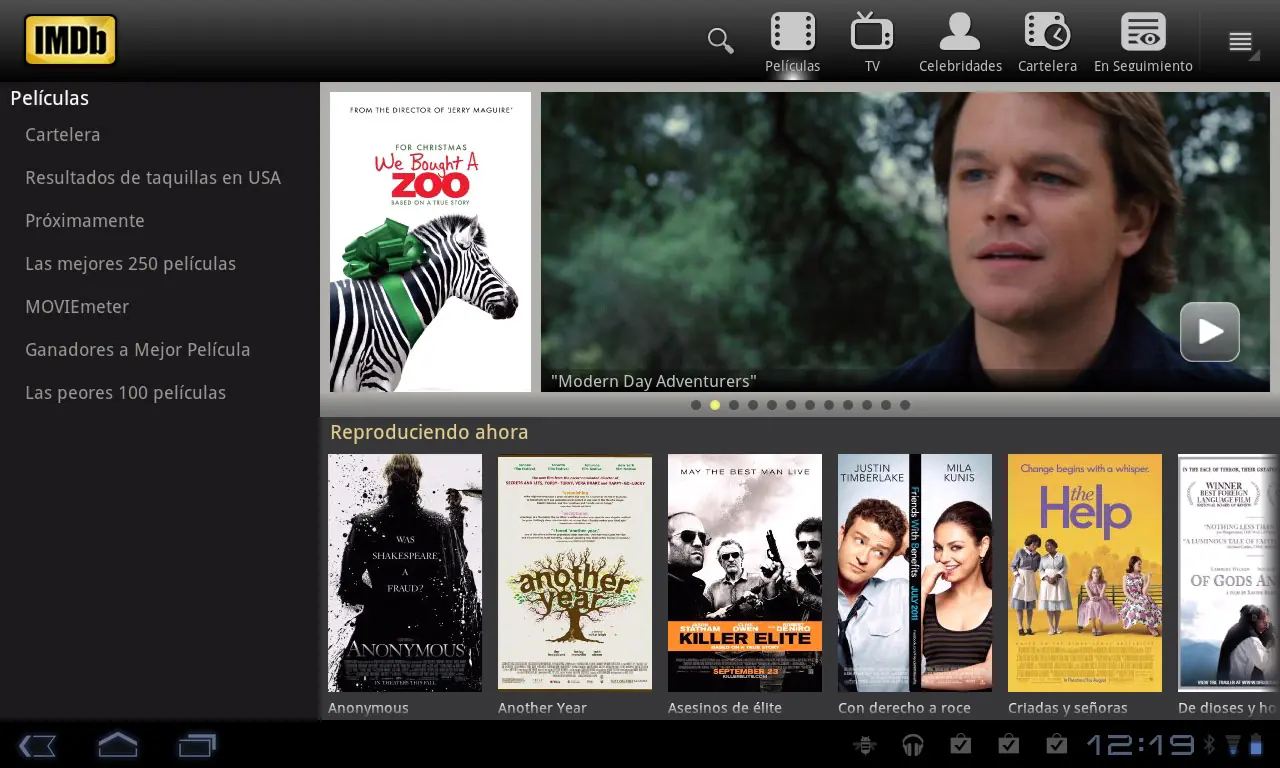Viewport: 1280px width, 768px height.
Task: Open the recent apps switcher
Action: point(197,745)
